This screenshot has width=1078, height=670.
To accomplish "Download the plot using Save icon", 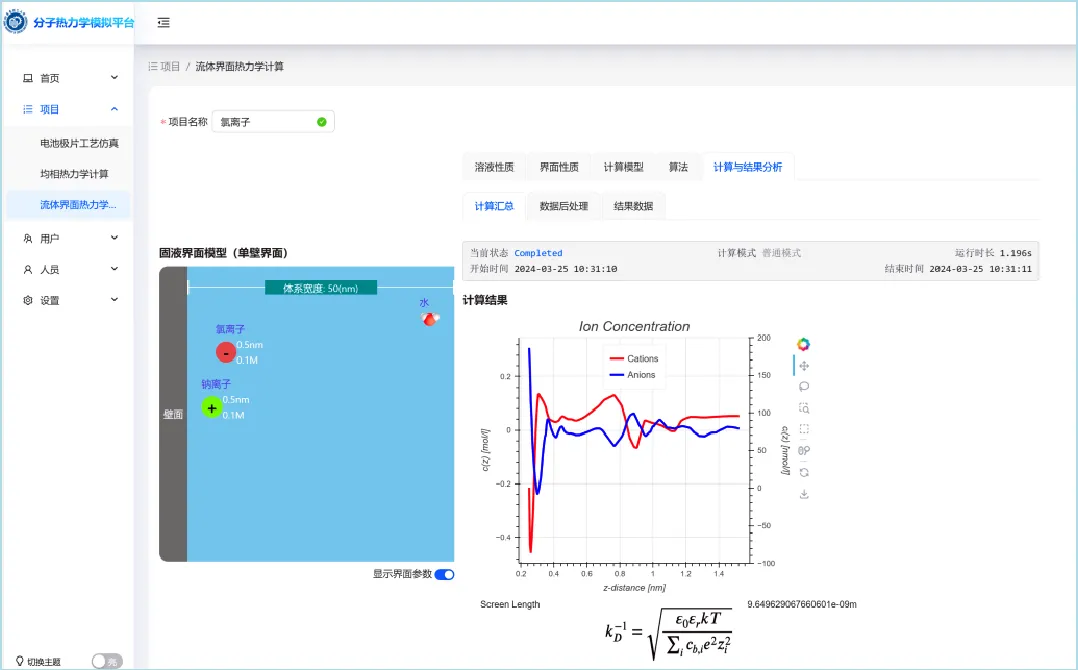I will [x=803, y=493].
